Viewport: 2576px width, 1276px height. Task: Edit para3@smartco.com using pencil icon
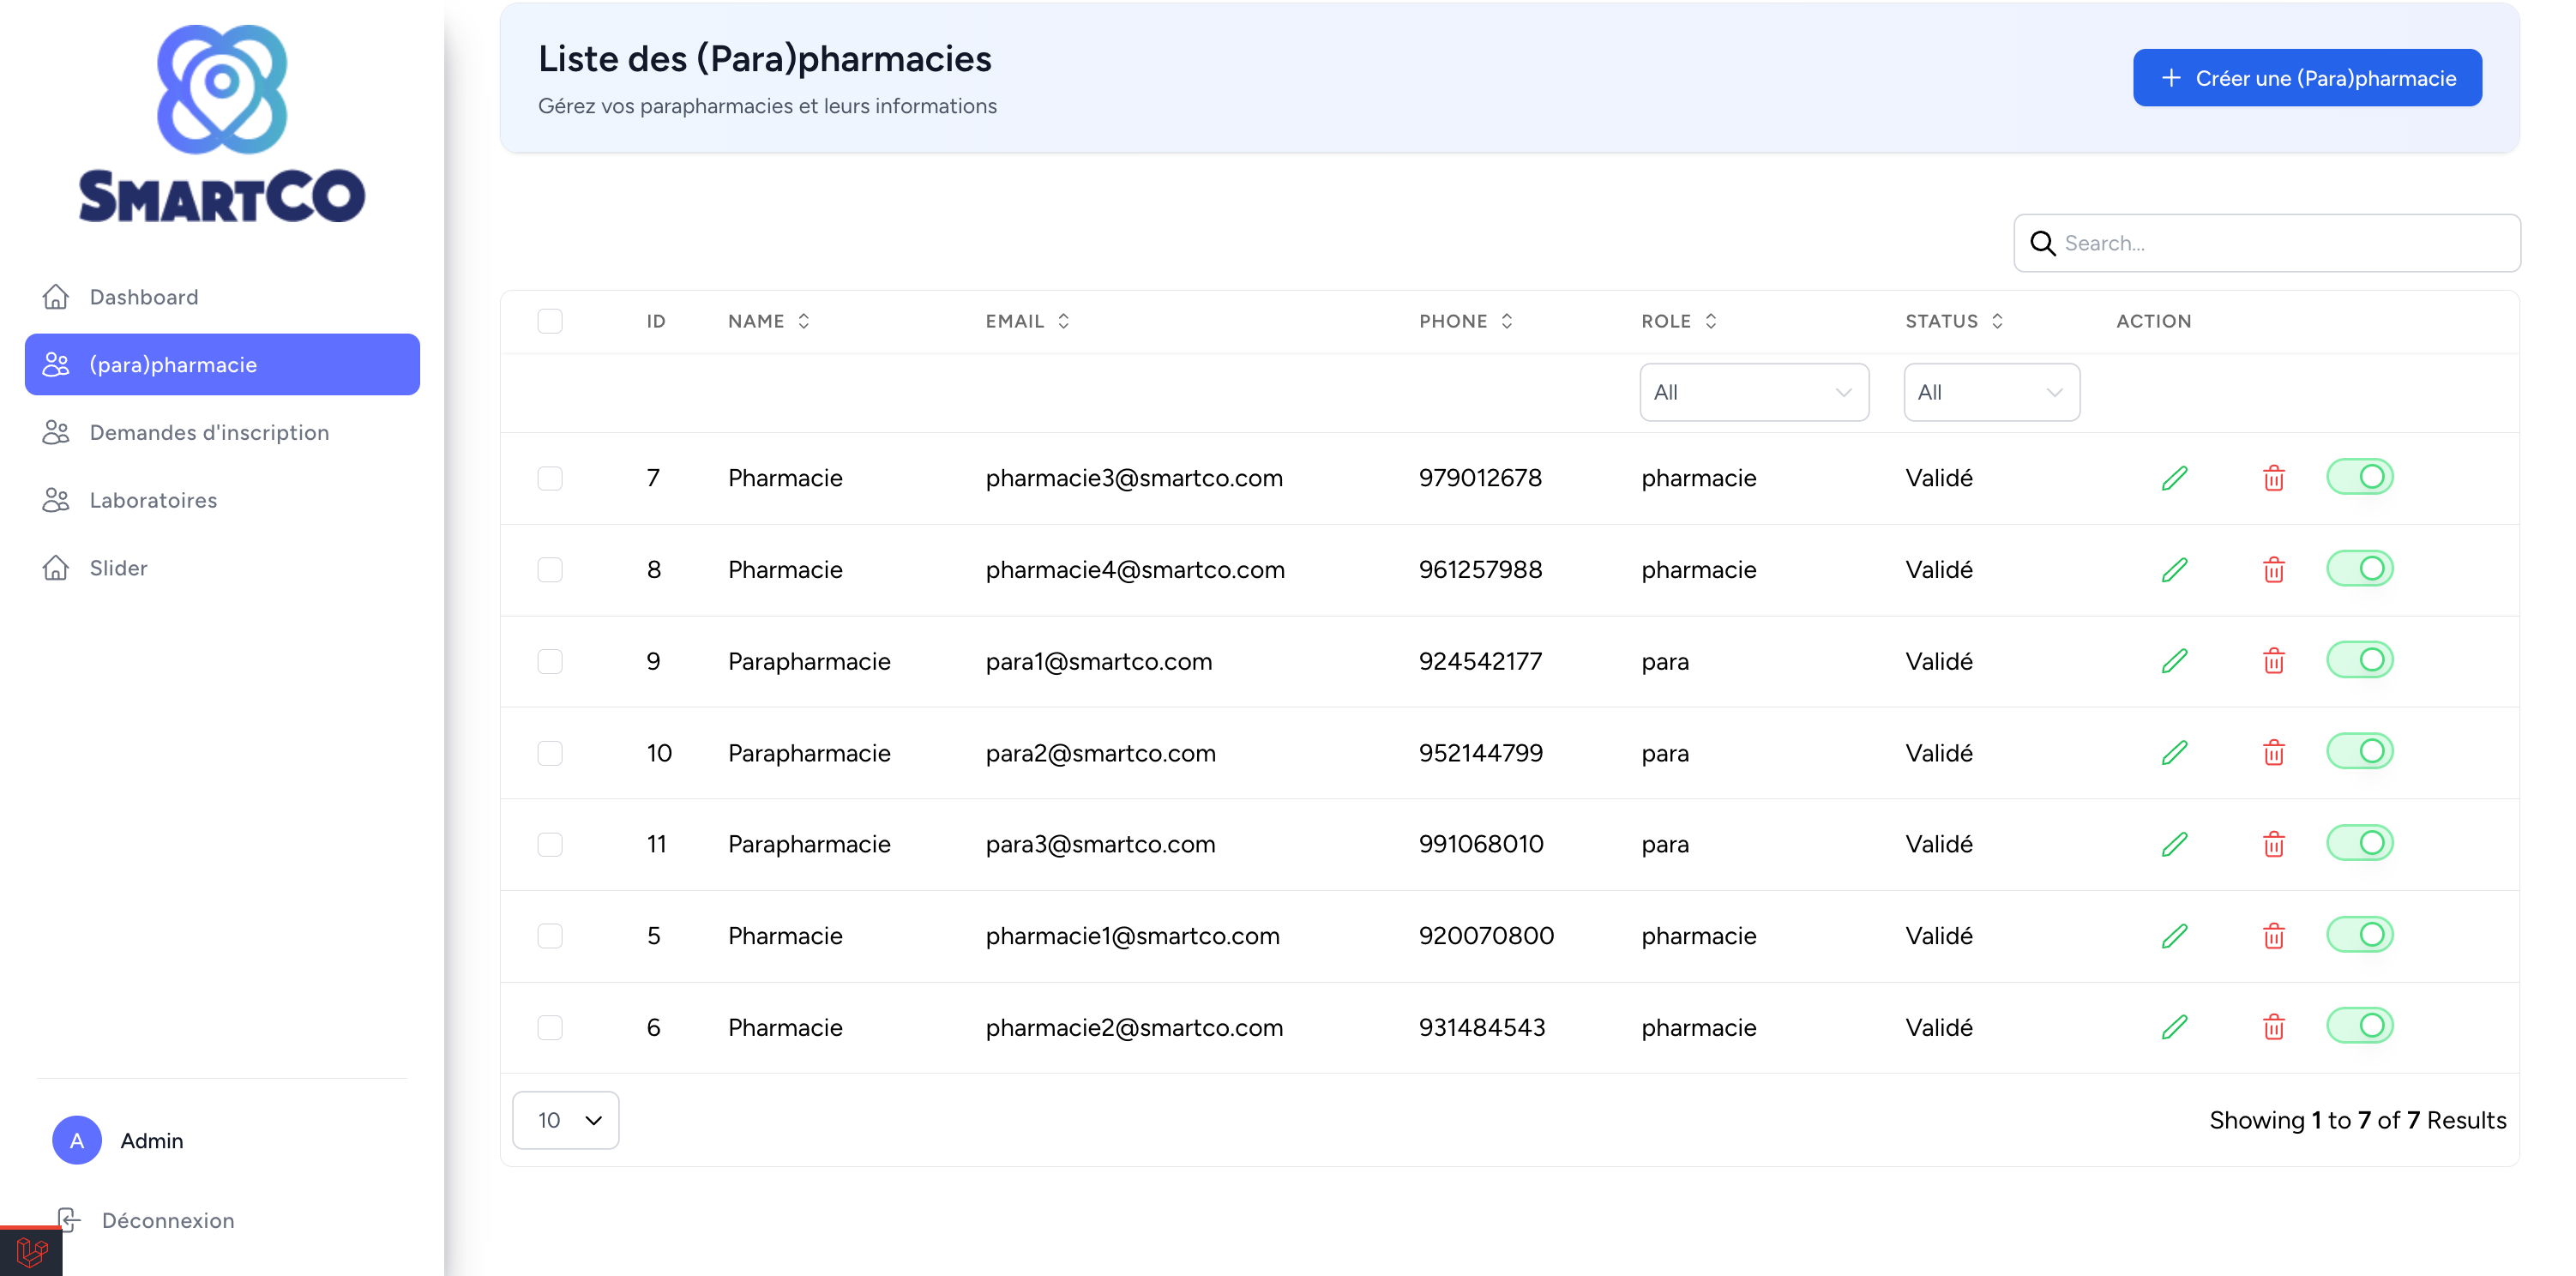(x=2174, y=845)
